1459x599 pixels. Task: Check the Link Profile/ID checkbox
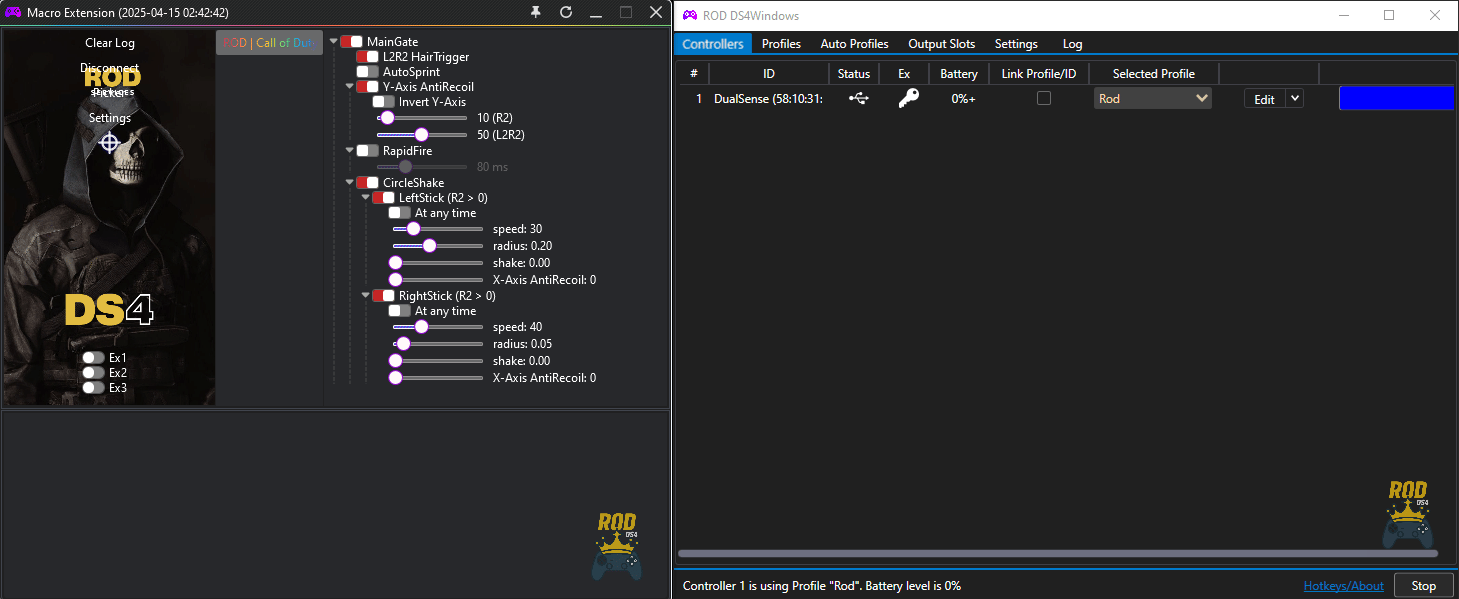coord(1044,98)
